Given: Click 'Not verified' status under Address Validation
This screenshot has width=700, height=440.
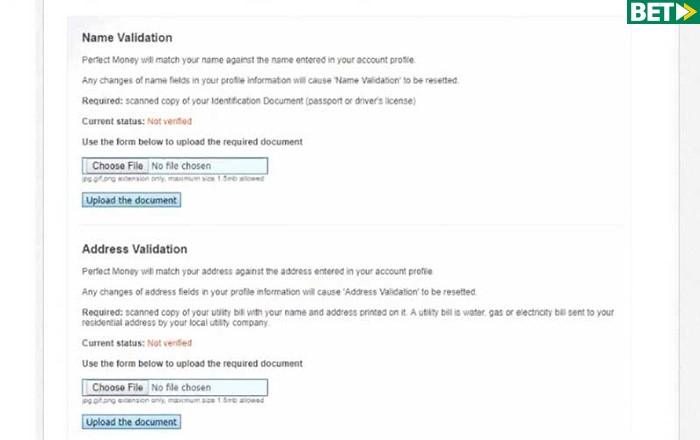Looking at the screenshot, I should click(x=169, y=343).
